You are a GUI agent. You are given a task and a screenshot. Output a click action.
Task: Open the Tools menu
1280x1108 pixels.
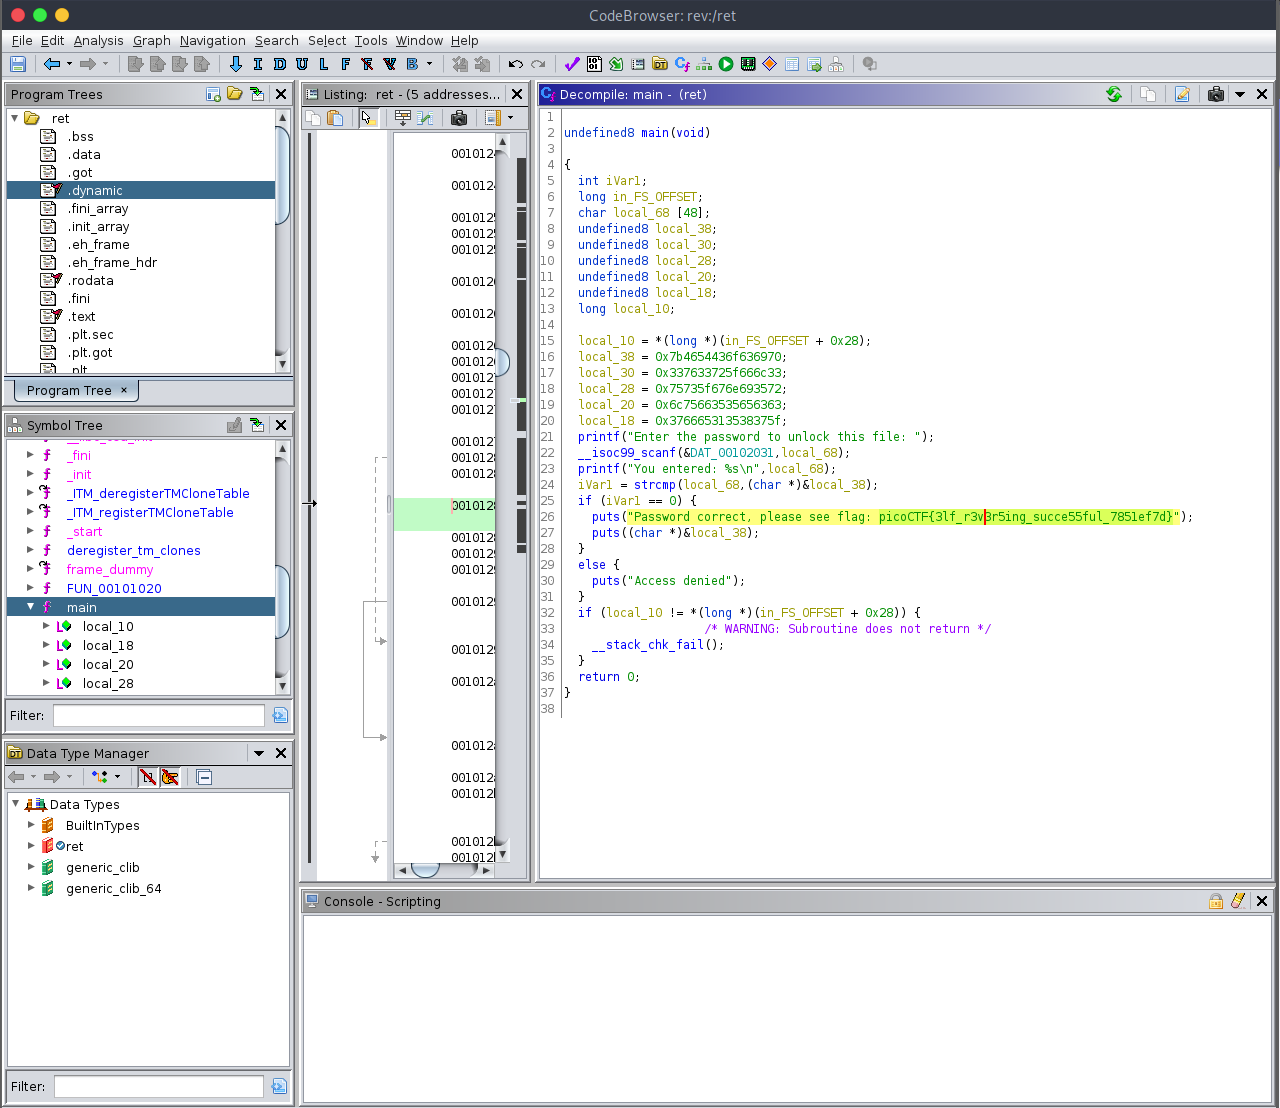(371, 40)
